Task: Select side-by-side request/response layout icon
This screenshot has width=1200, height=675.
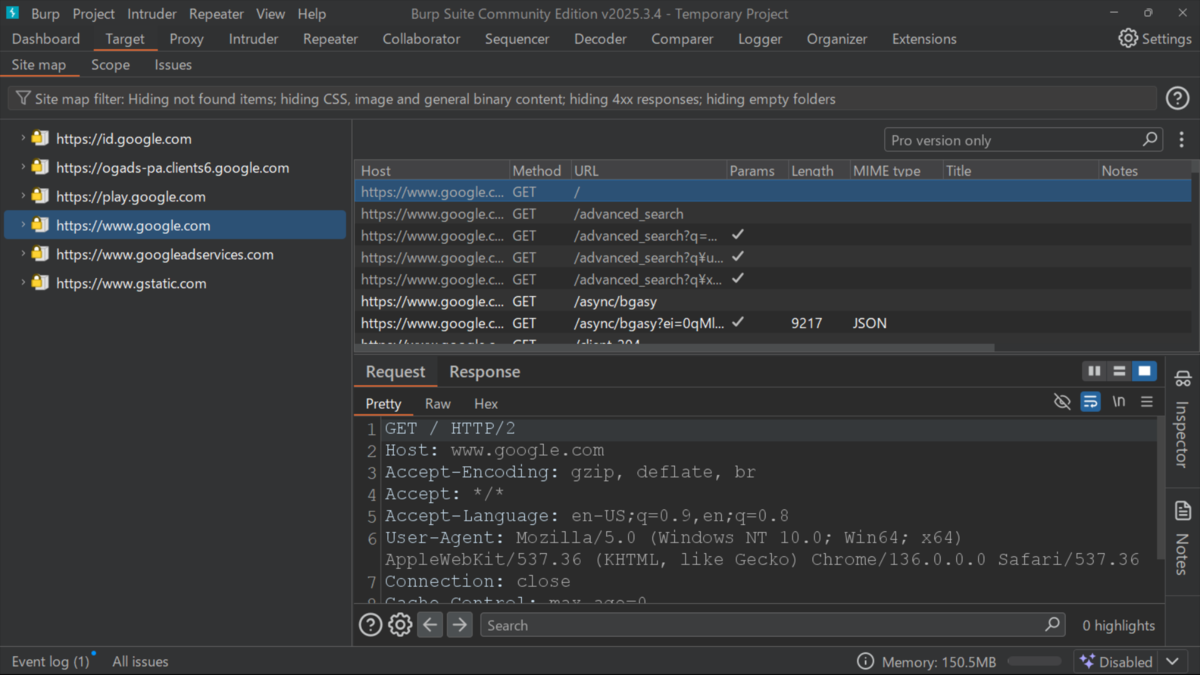Action: (x=1094, y=371)
